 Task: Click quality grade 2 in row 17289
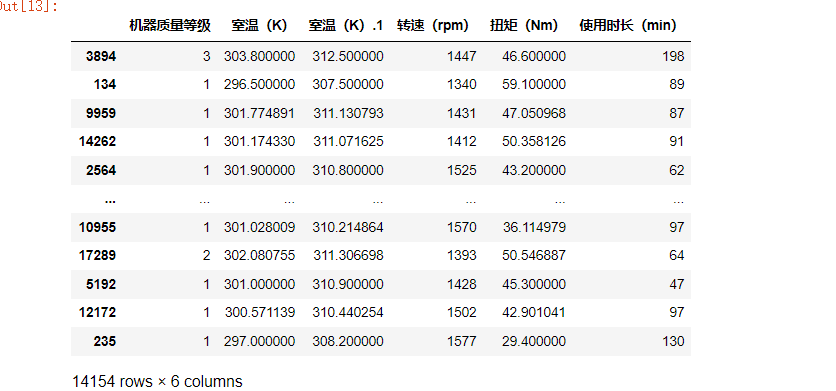pos(206,256)
